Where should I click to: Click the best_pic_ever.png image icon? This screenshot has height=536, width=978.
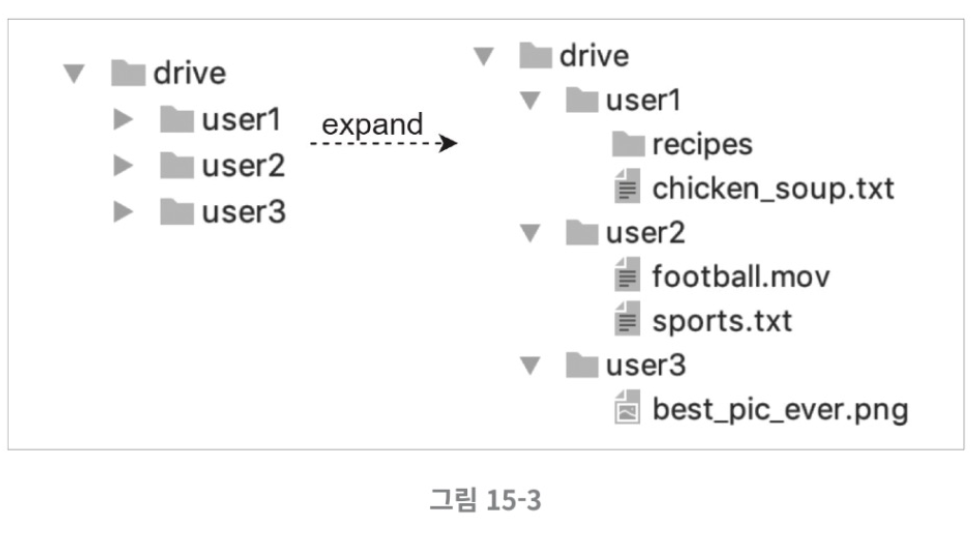coord(627,407)
